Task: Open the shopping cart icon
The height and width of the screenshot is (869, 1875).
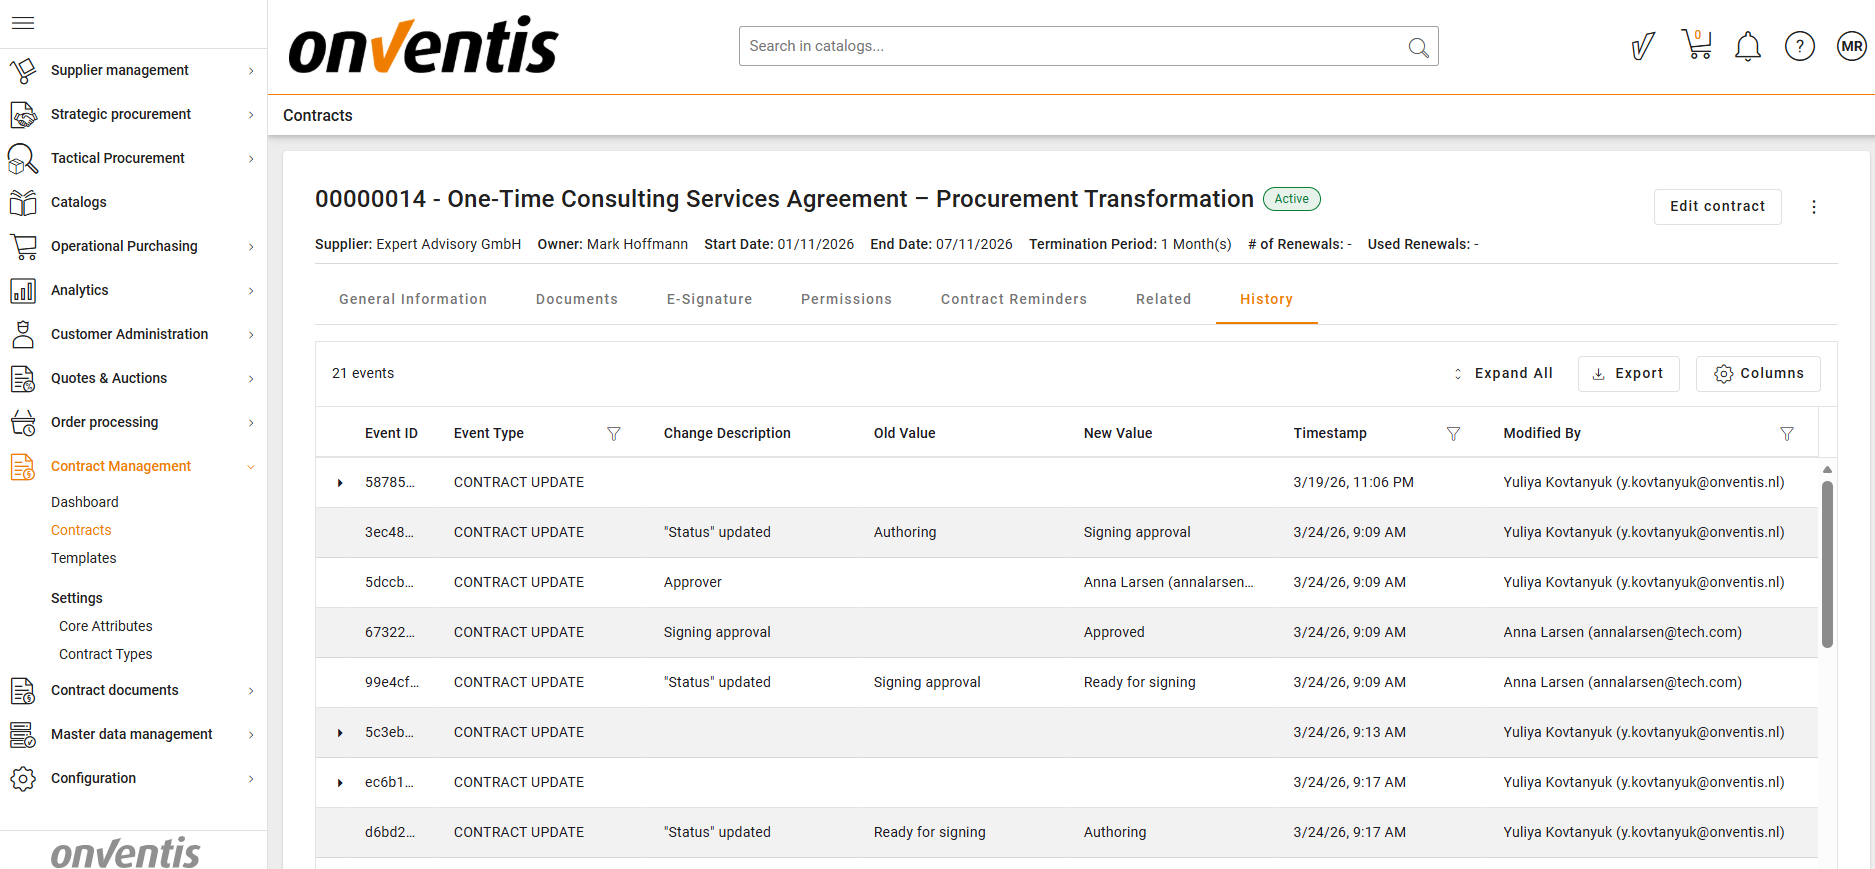Action: pos(1696,46)
